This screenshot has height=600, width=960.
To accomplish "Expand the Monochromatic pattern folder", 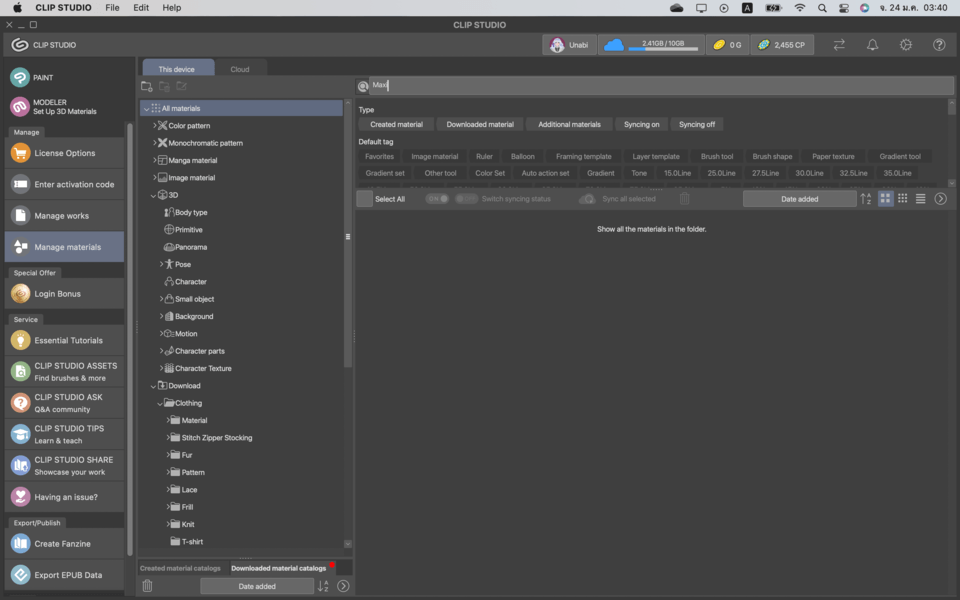I will click(154, 143).
